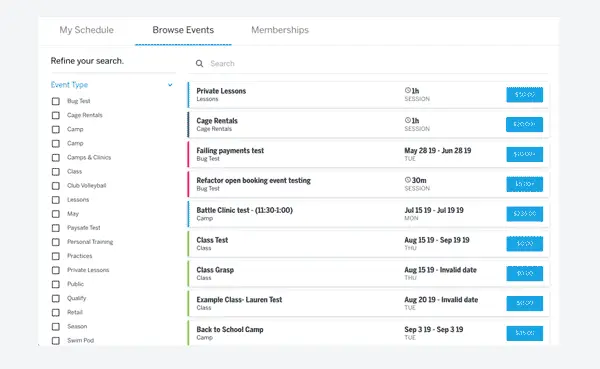This screenshot has width=600, height=369.
Task: Open the Back to School Camp event
Action: coord(230,330)
